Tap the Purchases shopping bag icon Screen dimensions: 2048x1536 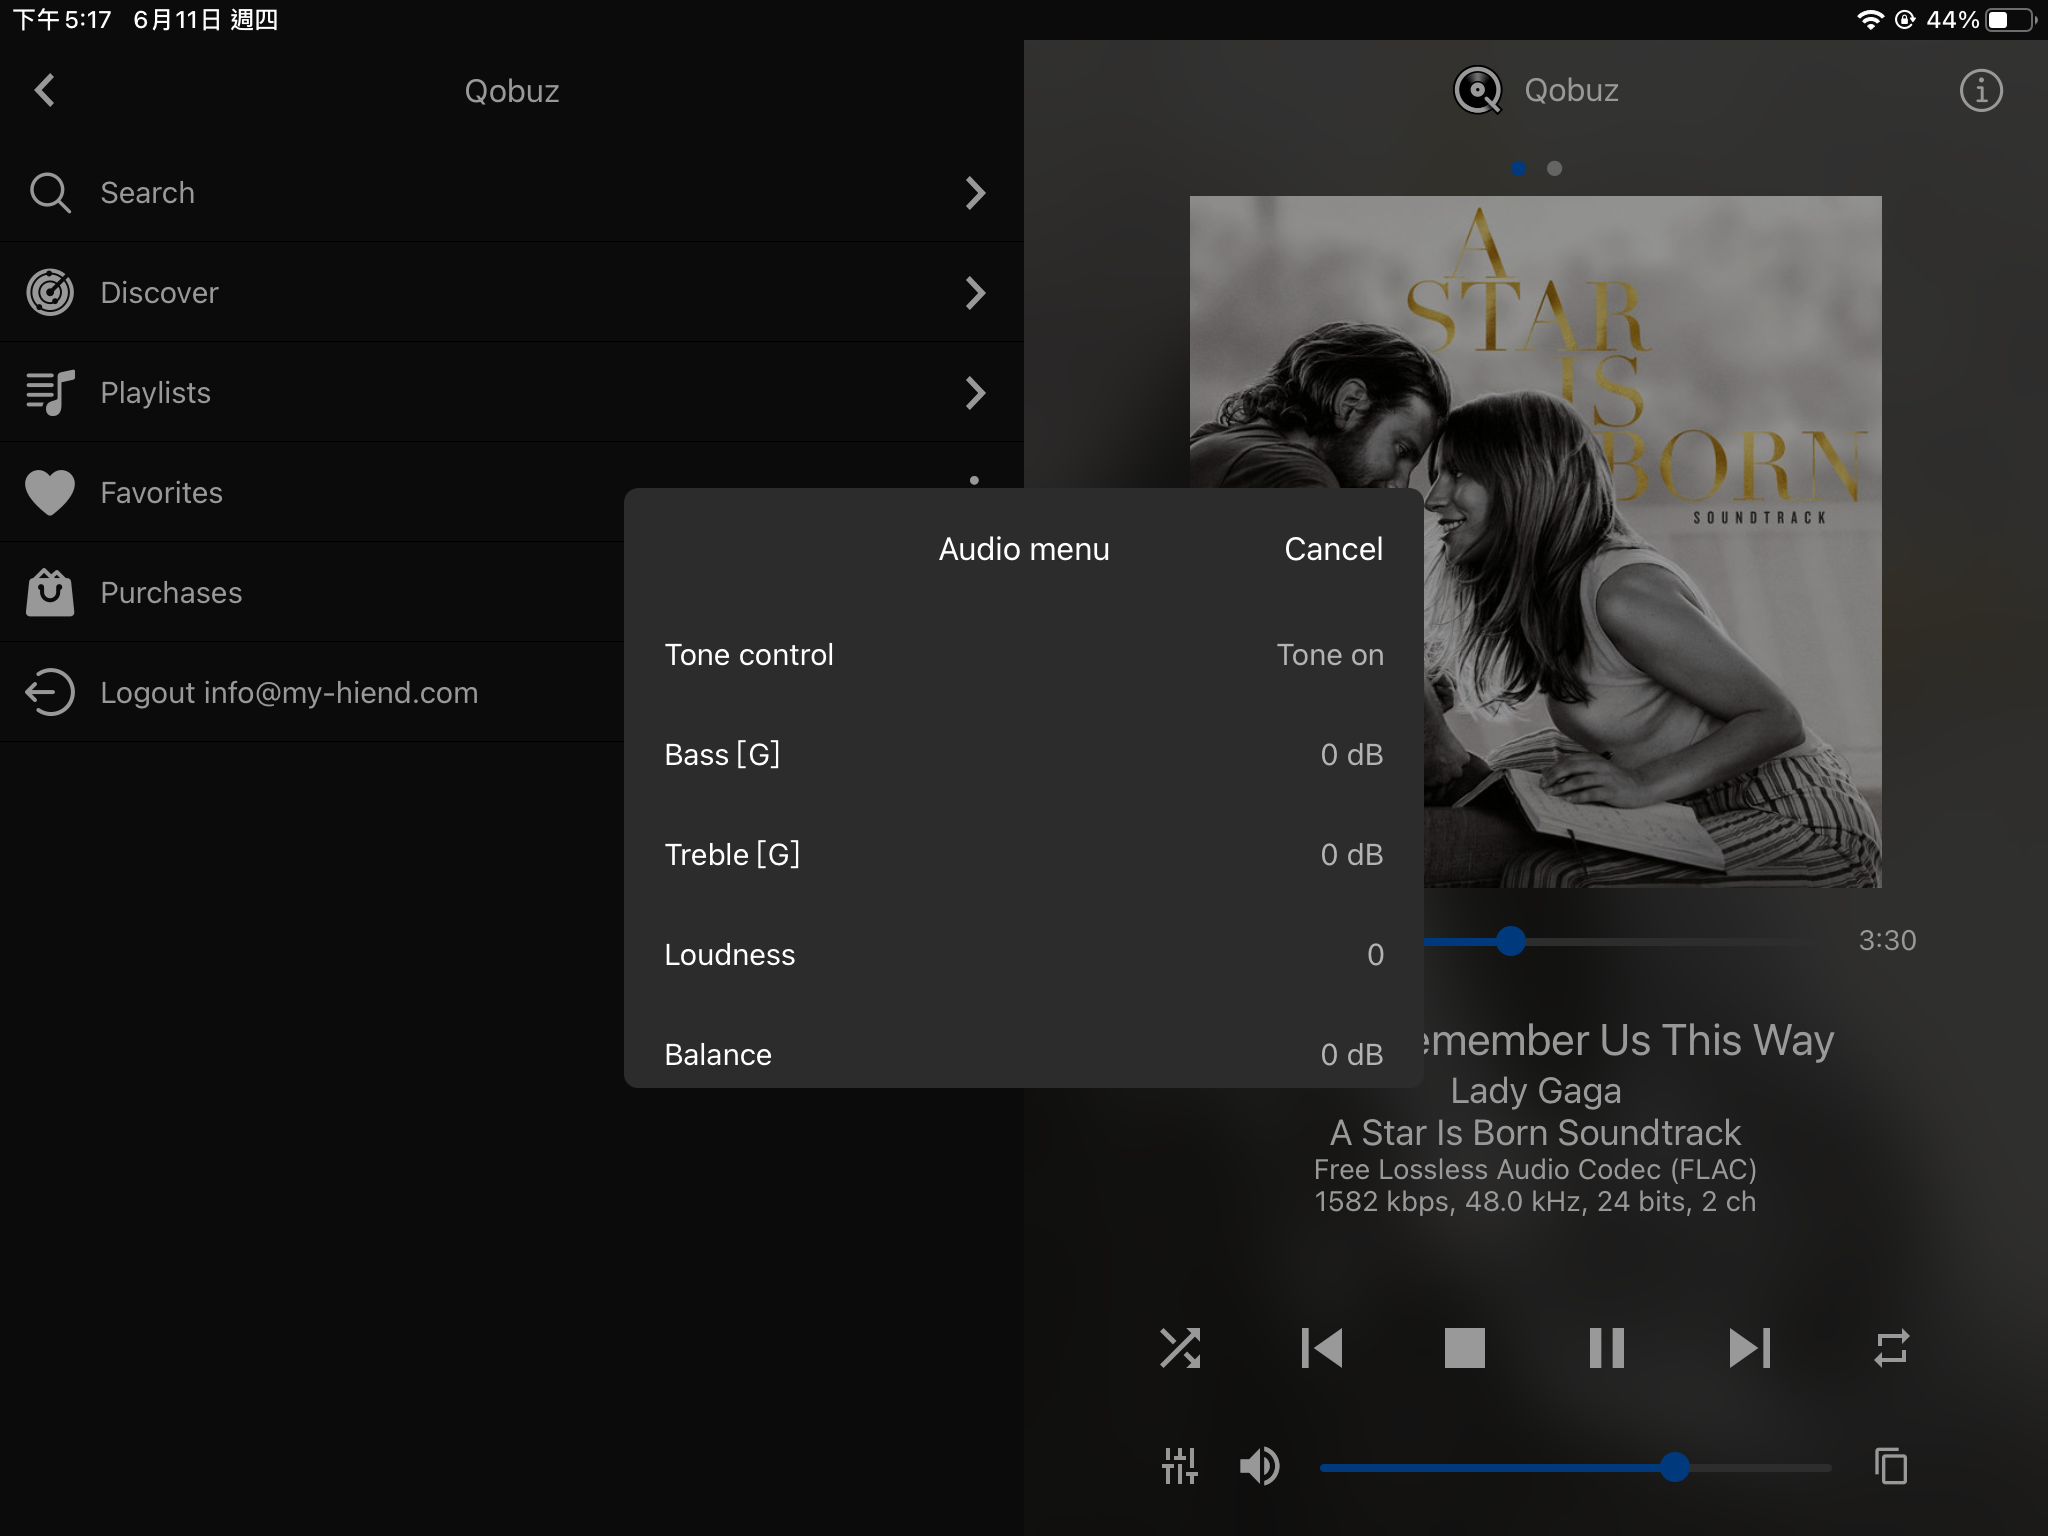pyautogui.click(x=50, y=592)
